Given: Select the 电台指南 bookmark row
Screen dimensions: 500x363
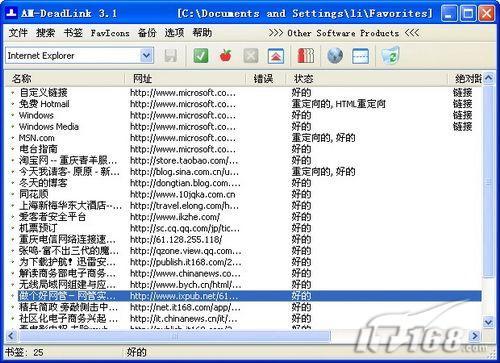Looking at the screenshot, I should [243, 149].
